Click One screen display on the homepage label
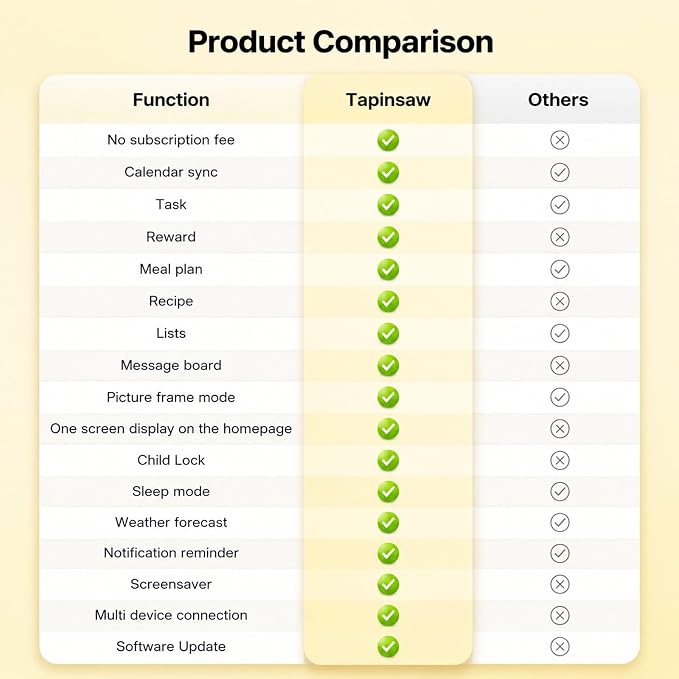Image resolution: width=679 pixels, height=679 pixels. [x=171, y=429]
